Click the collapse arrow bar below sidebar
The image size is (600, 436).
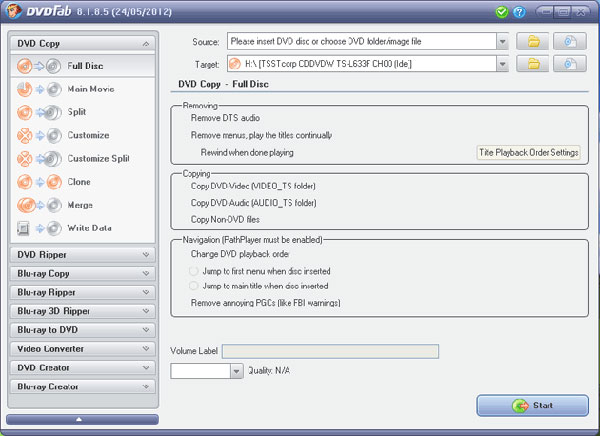point(82,419)
